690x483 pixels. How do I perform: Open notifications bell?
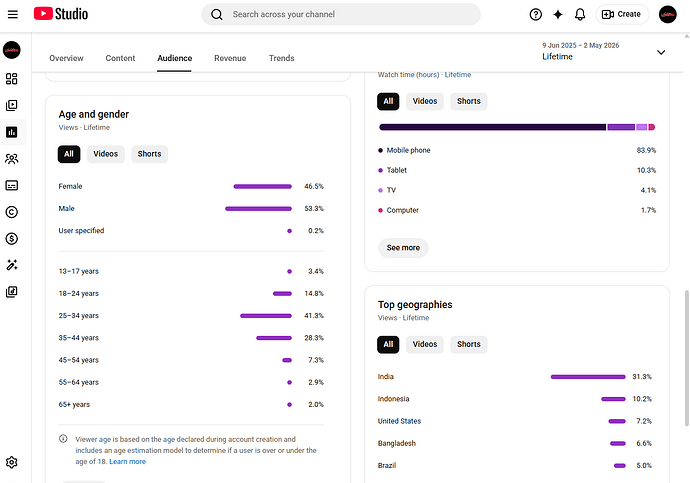[580, 15]
